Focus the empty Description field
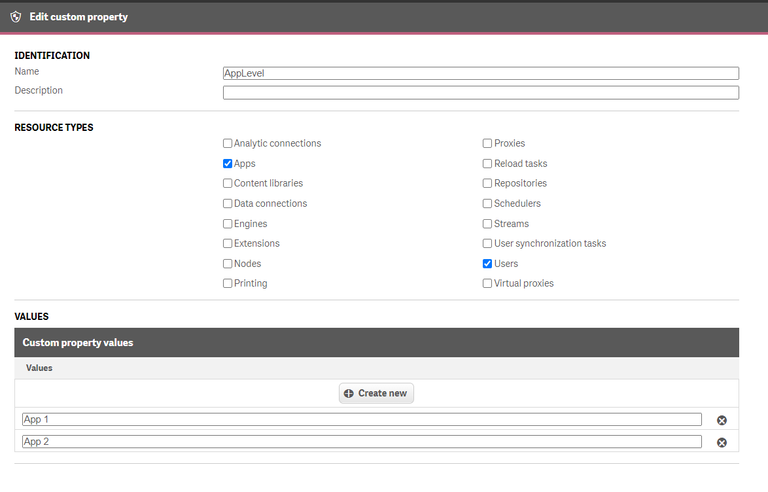This screenshot has width=768, height=492. (x=480, y=93)
